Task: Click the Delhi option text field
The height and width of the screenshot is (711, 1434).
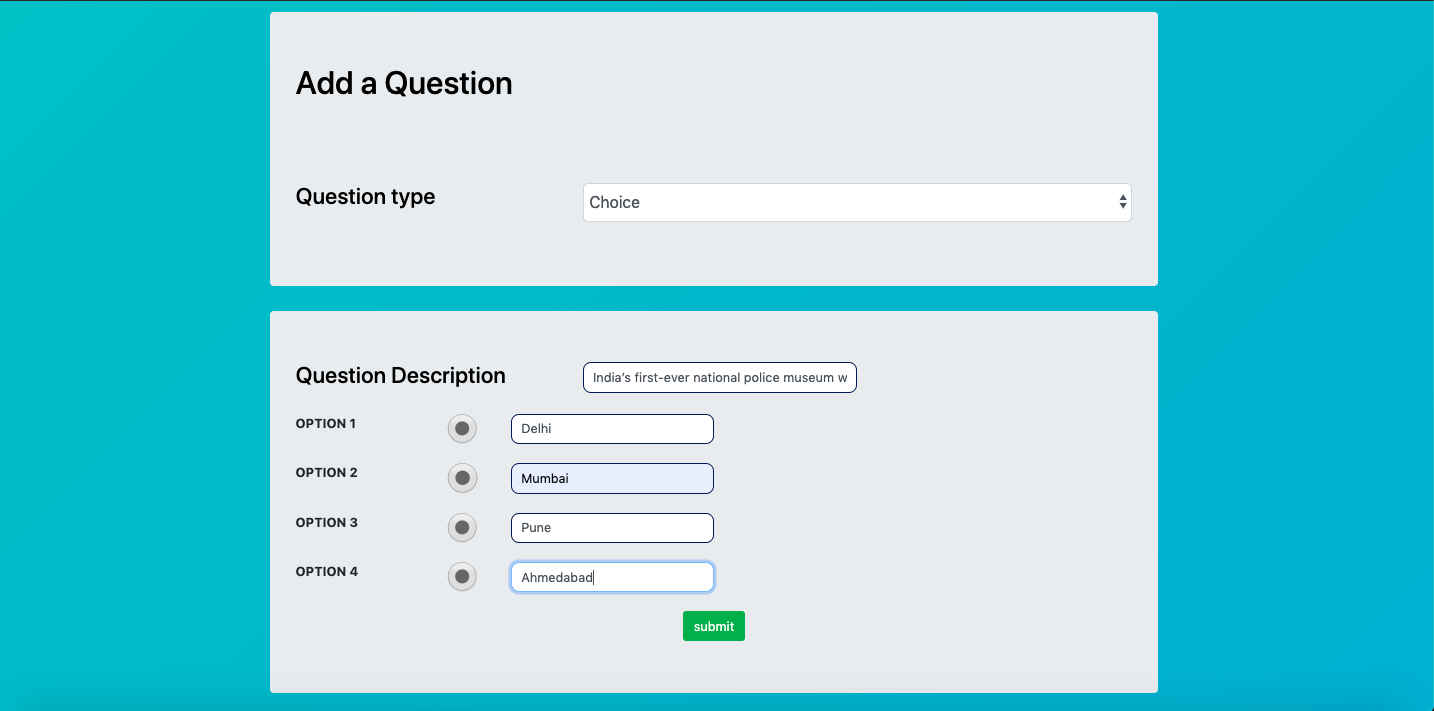Action: coord(612,429)
